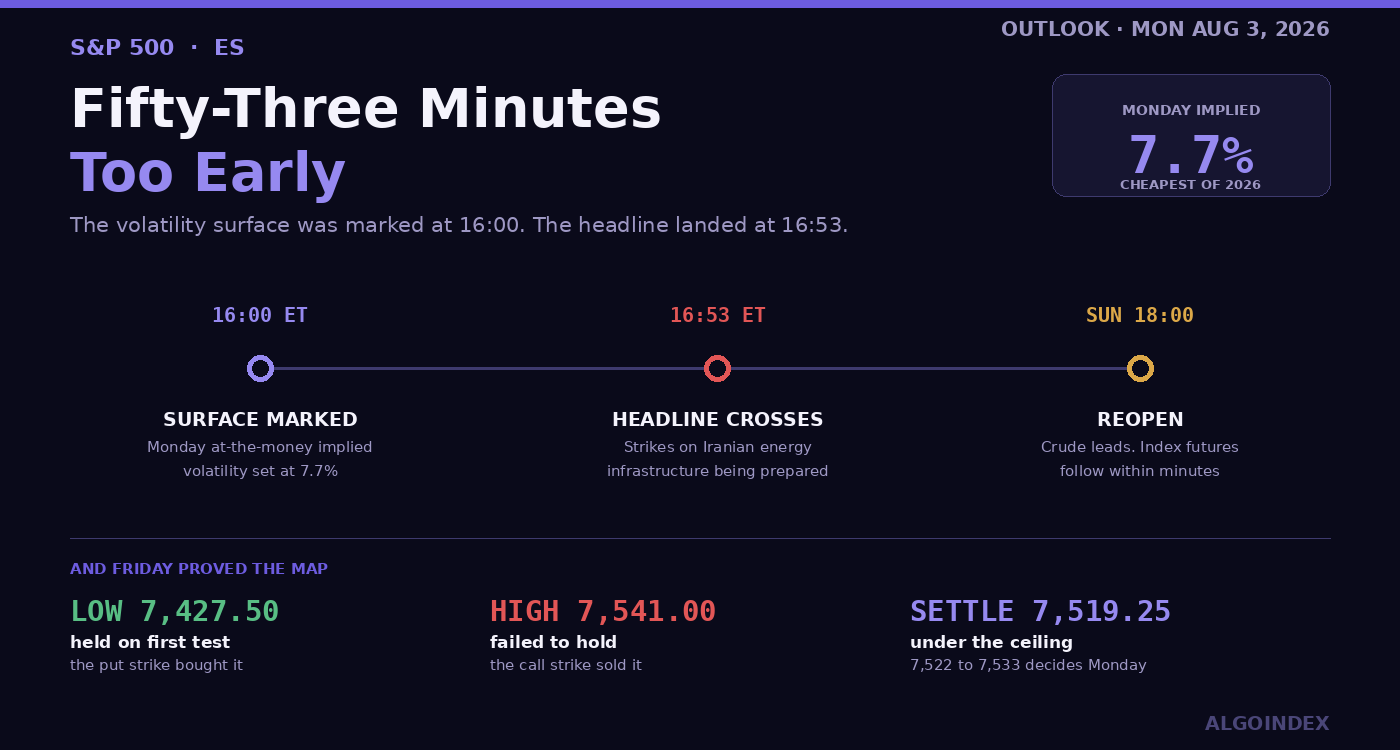Screen dimensions: 1400x750
Task: Click the S&P 500 · ES heading
Action: [157, 47]
